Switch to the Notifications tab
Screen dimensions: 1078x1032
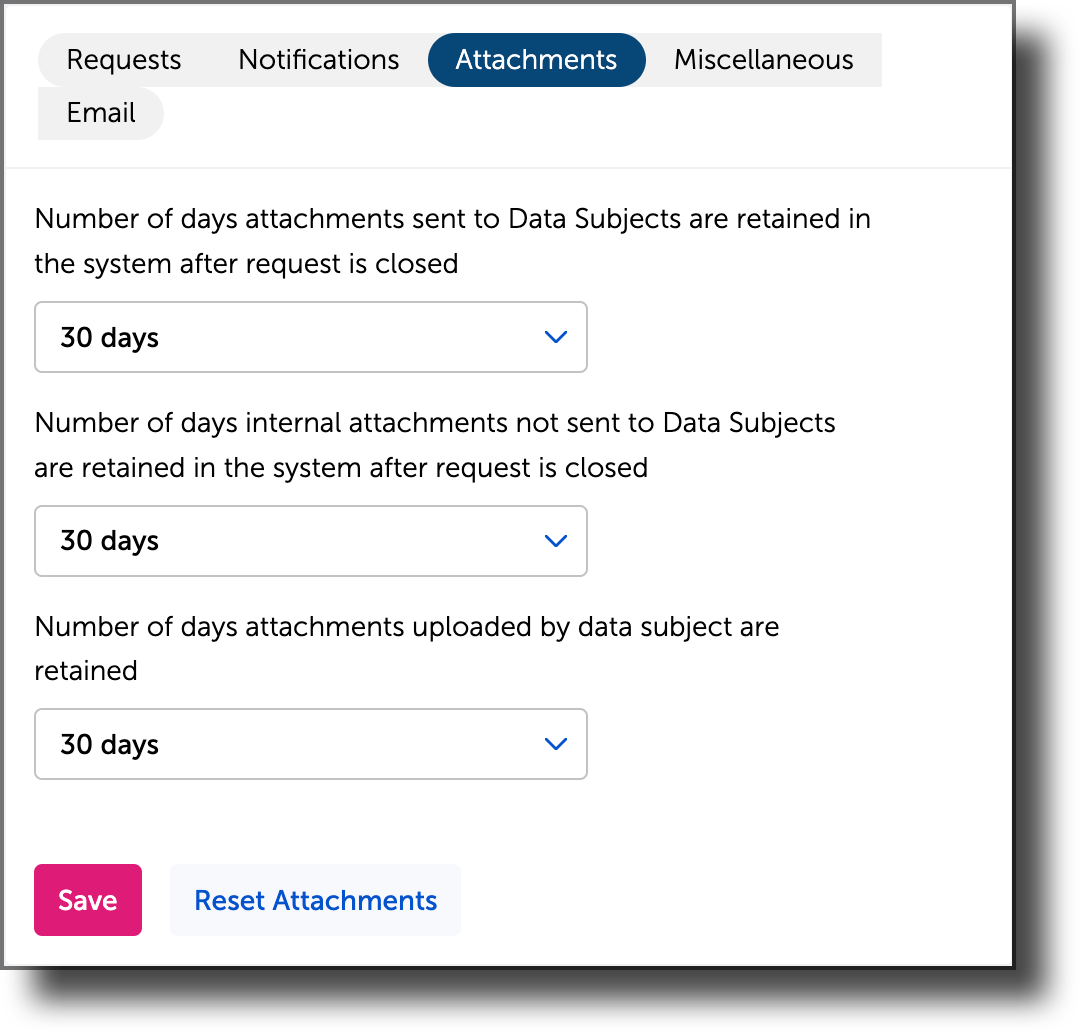click(x=317, y=59)
